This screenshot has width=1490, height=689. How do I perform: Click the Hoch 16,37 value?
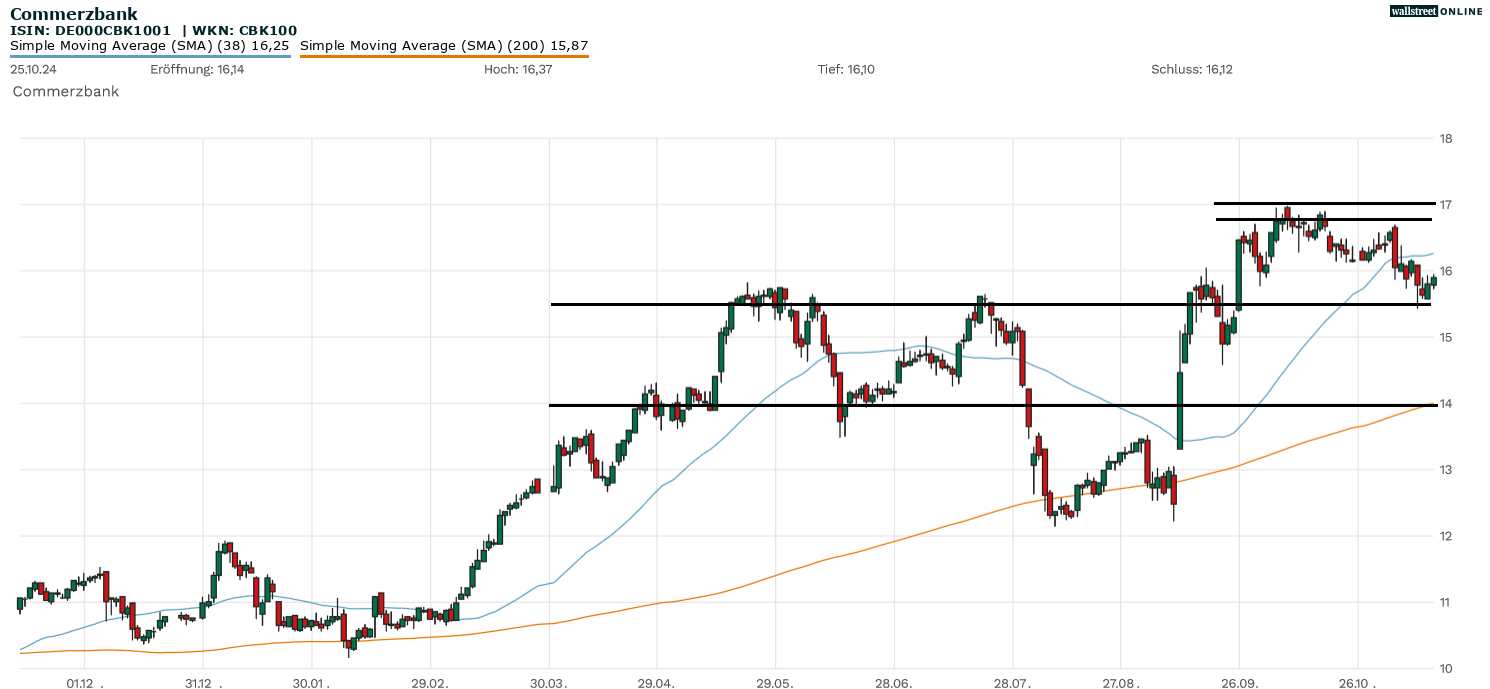click(x=518, y=70)
